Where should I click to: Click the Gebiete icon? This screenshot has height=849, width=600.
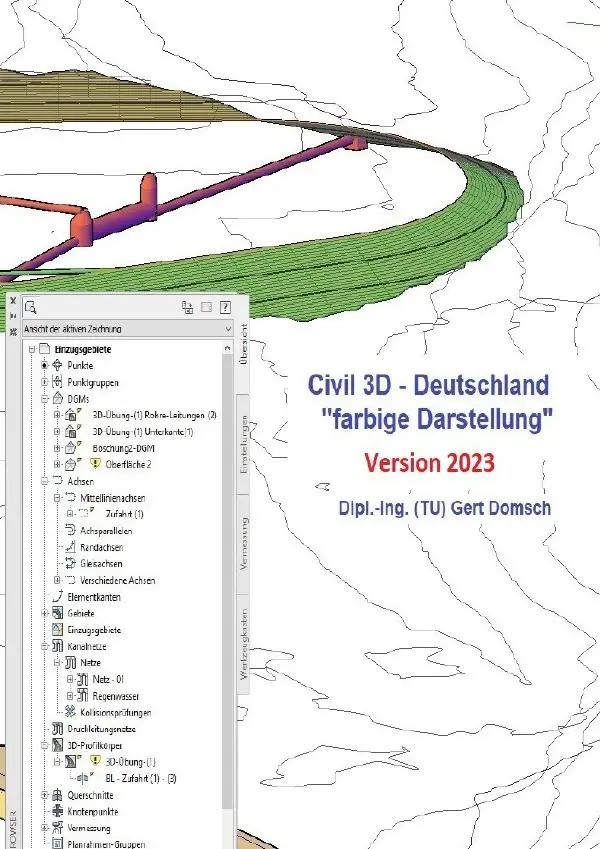click(x=57, y=613)
